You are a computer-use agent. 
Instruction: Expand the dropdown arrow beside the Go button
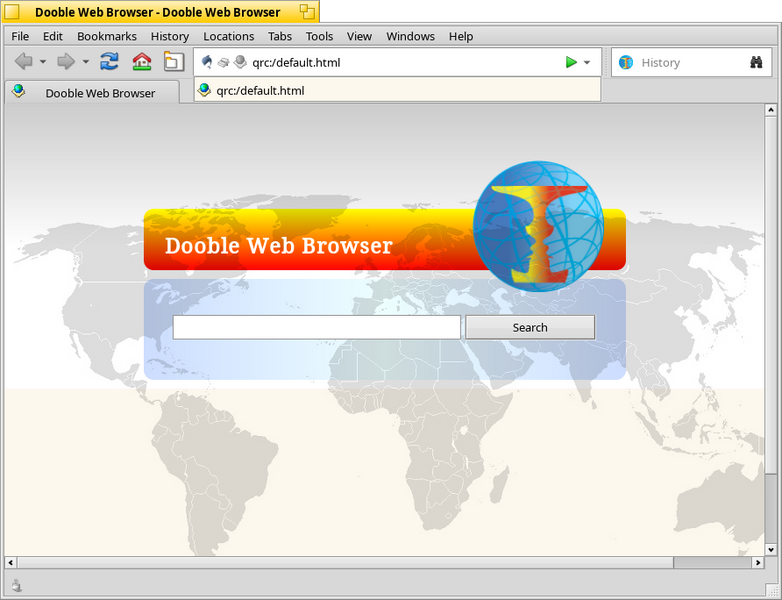pos(587,62)
